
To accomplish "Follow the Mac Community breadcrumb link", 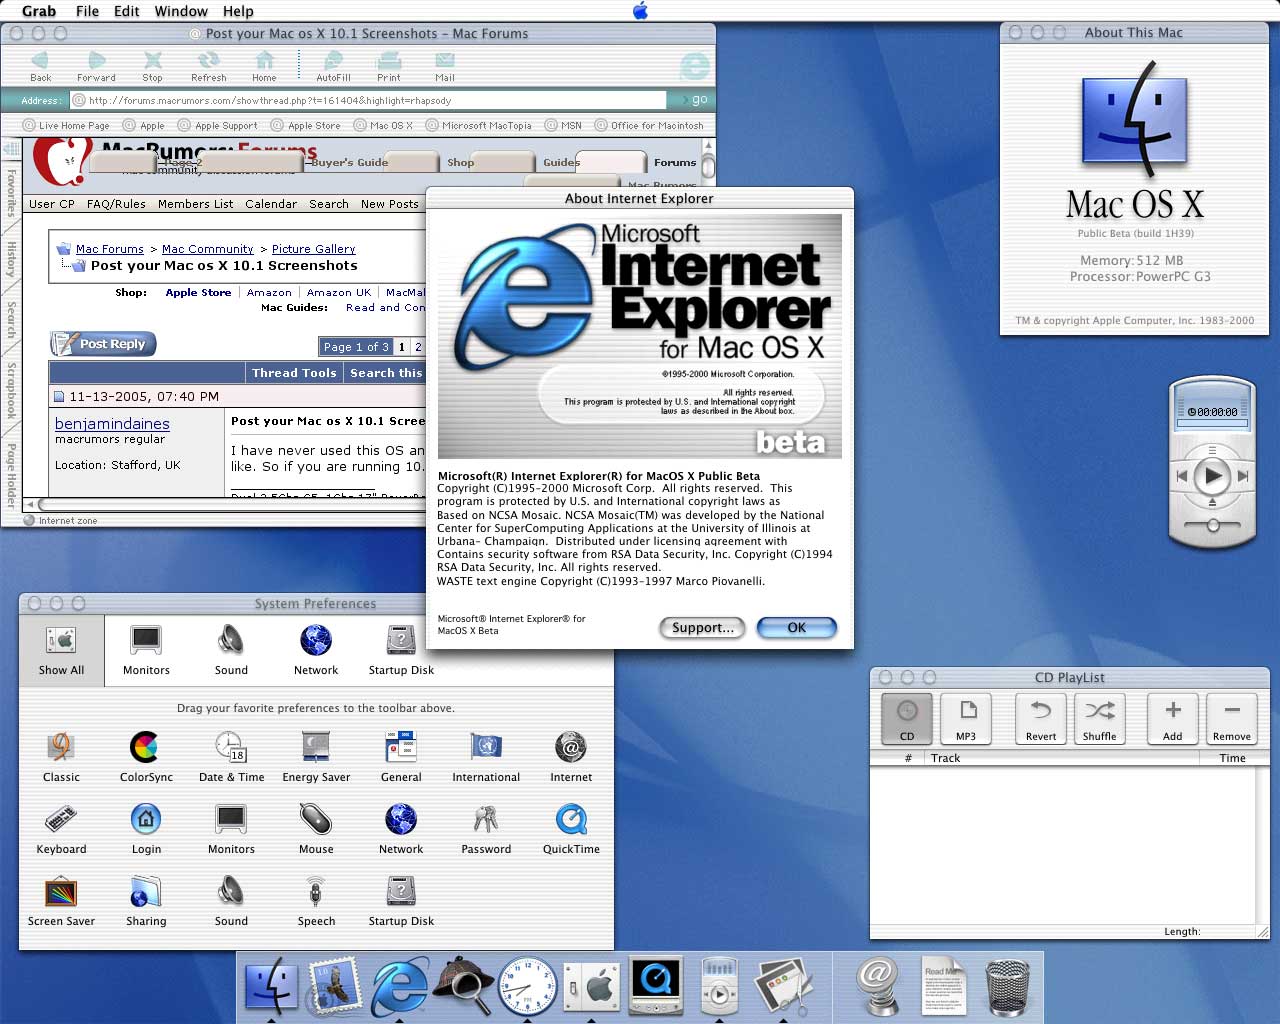I will (208, 249).
